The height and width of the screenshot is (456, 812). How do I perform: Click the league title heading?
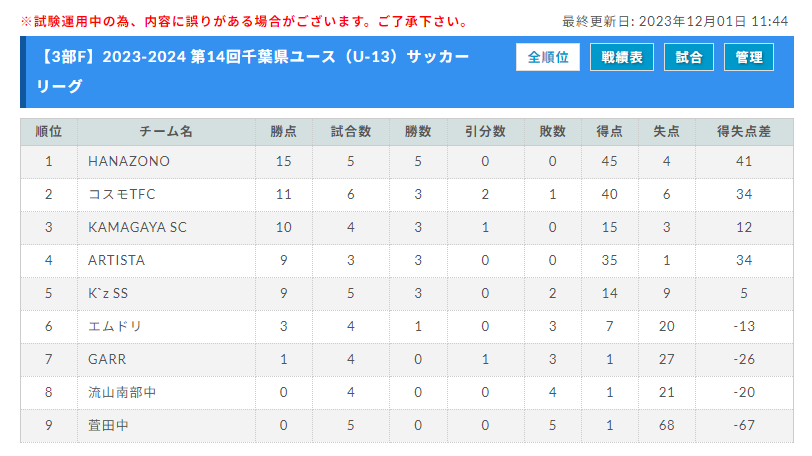[x=253, y=71]
